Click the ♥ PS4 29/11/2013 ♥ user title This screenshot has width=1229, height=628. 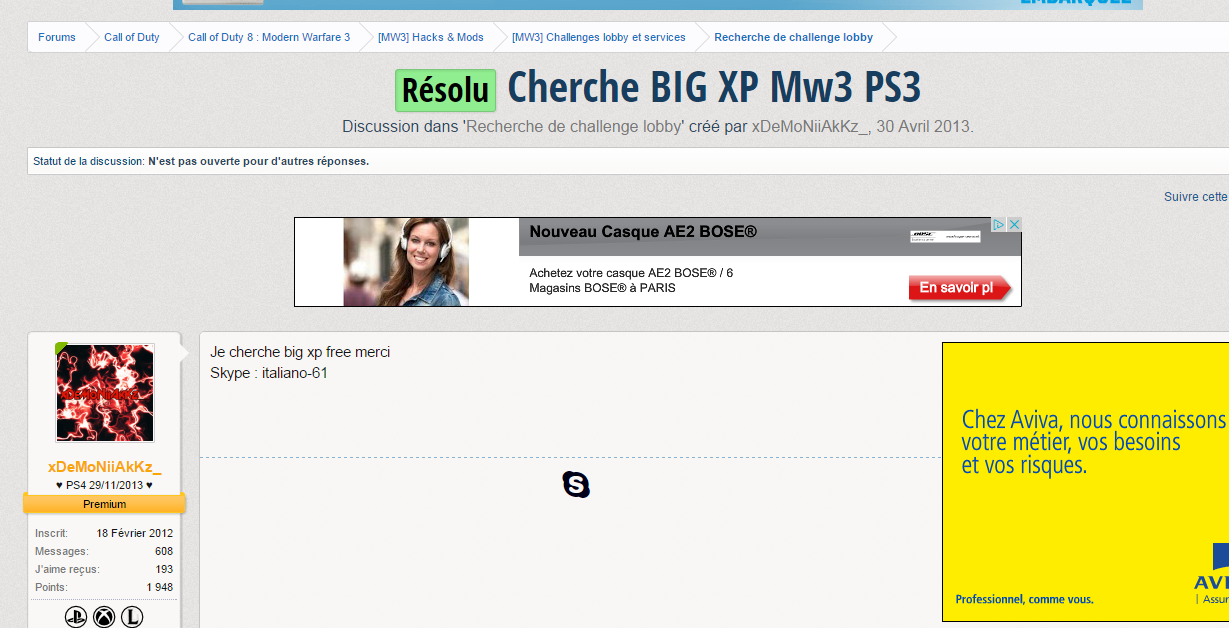click(105, 485)
